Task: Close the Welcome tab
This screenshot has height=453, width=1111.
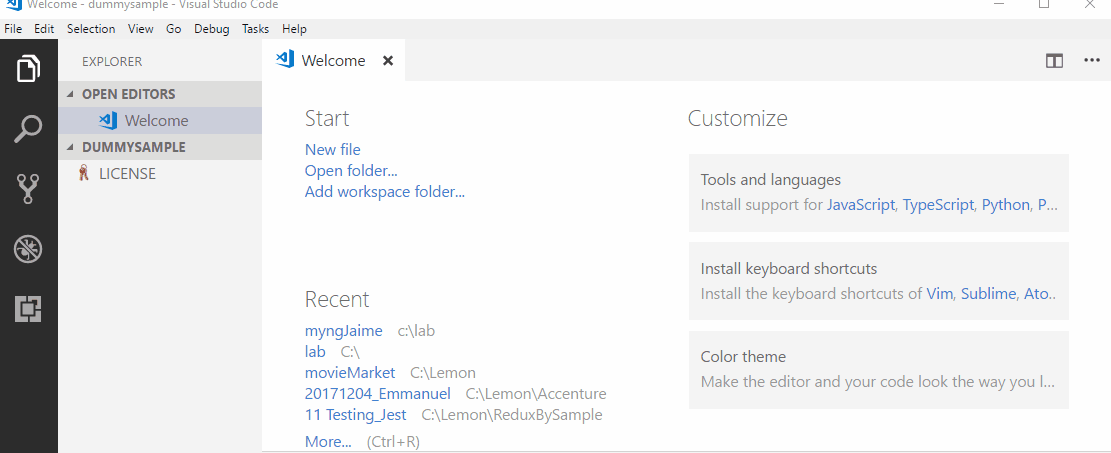Action: [x=388, y=61]
